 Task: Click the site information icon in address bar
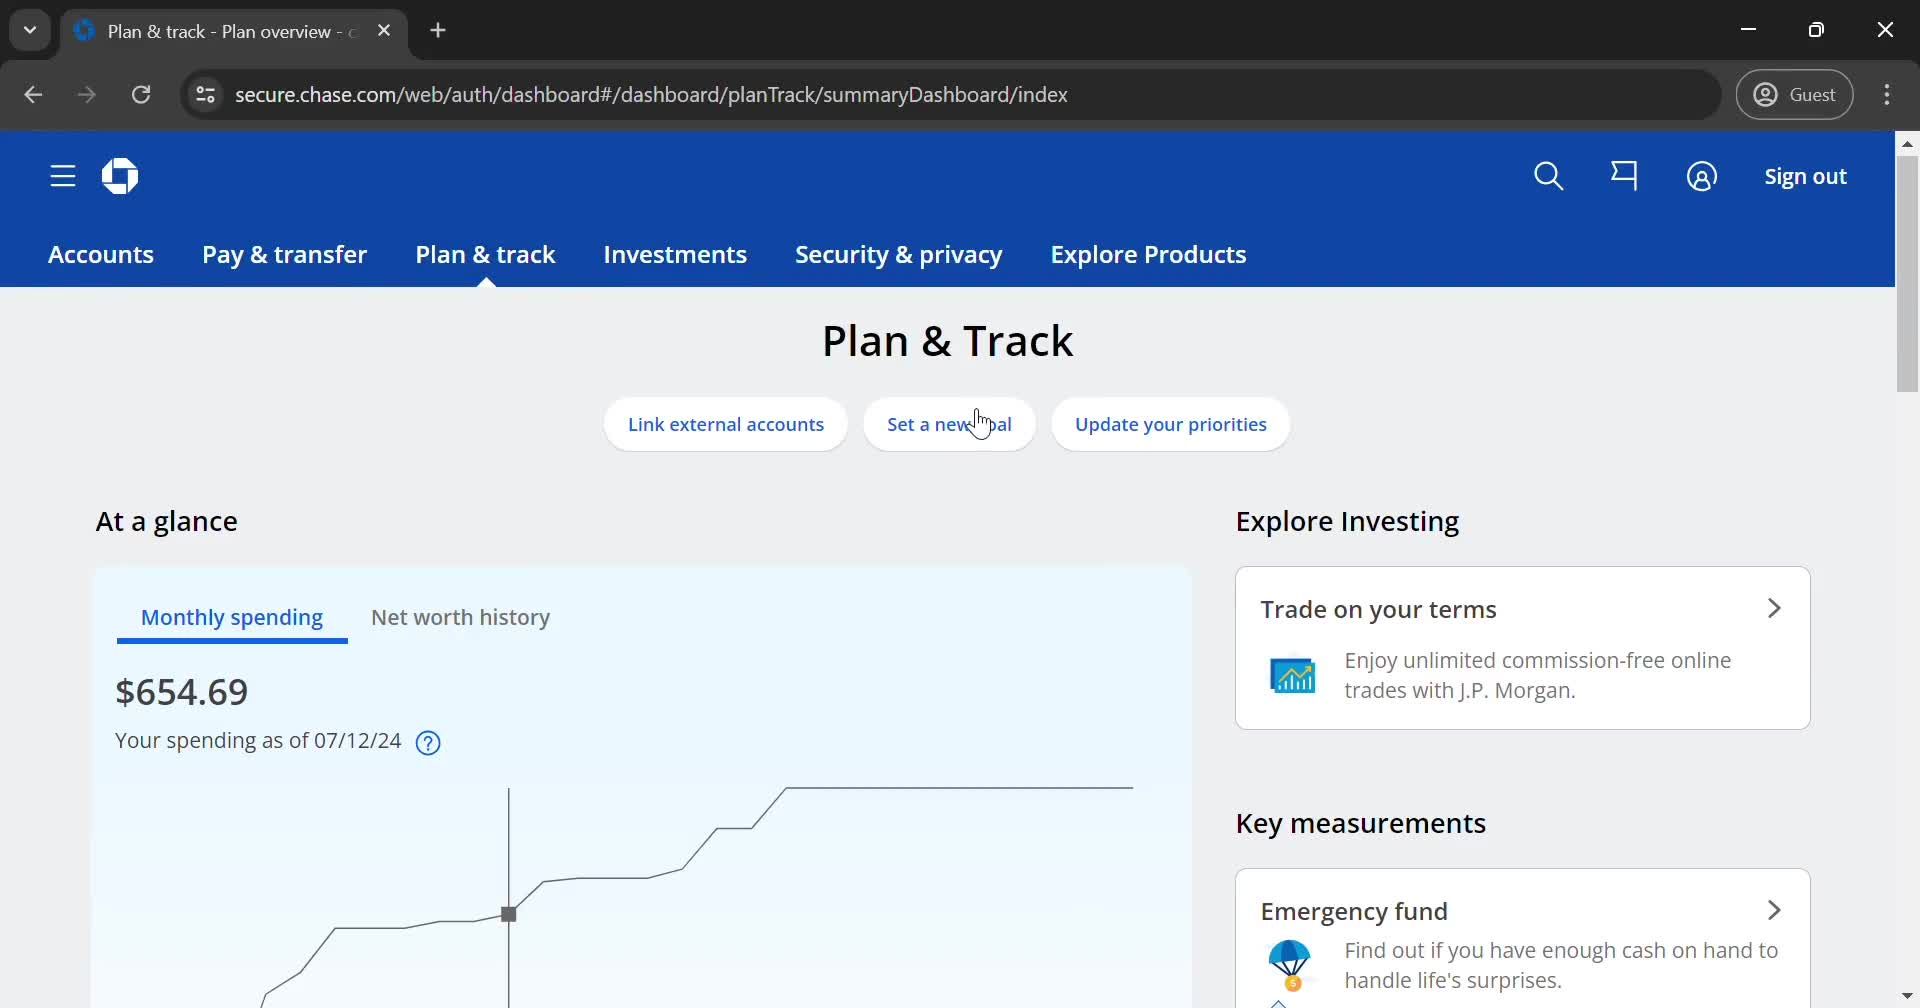205,94
